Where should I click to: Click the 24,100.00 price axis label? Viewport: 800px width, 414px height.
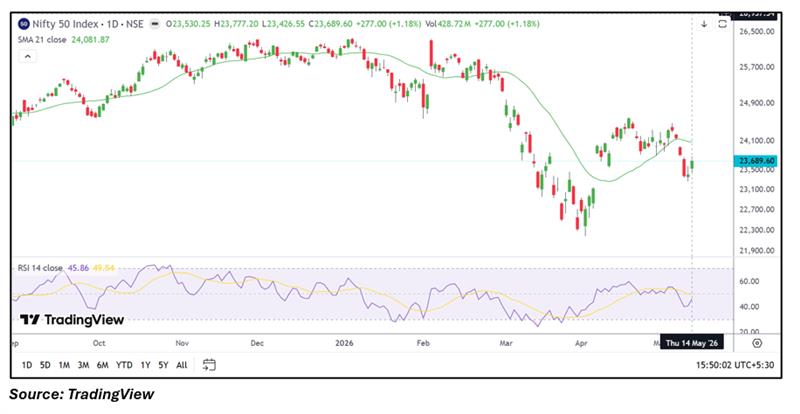tap(757, 140)
